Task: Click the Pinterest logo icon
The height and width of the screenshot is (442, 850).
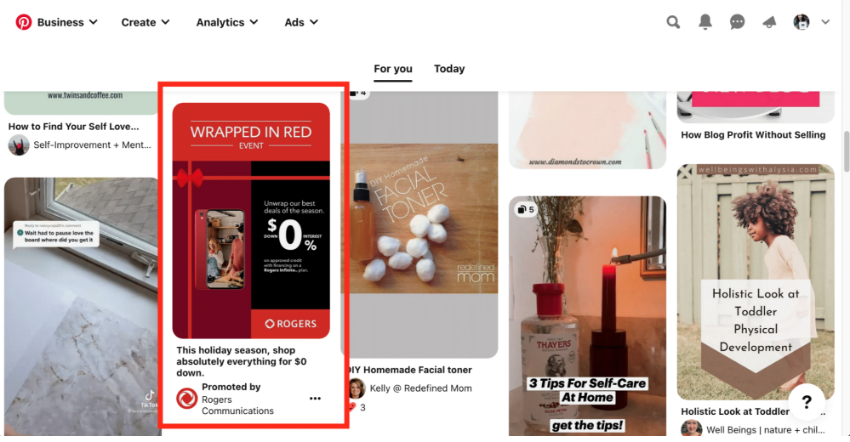Action: [x=23, y=22]
